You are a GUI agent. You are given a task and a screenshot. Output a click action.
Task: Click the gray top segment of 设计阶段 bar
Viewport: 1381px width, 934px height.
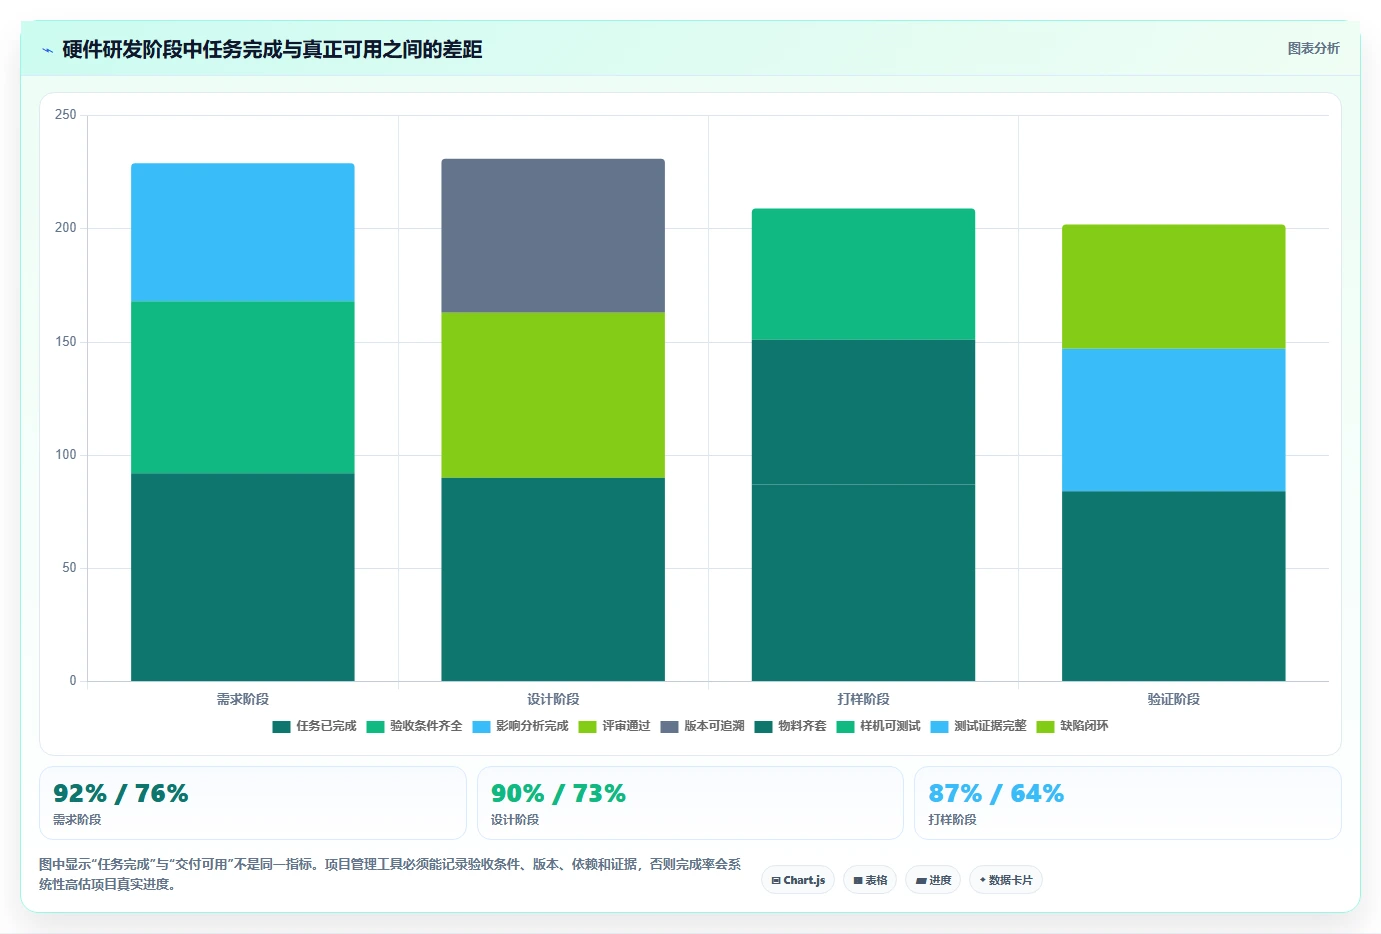[x=553, y=236]
